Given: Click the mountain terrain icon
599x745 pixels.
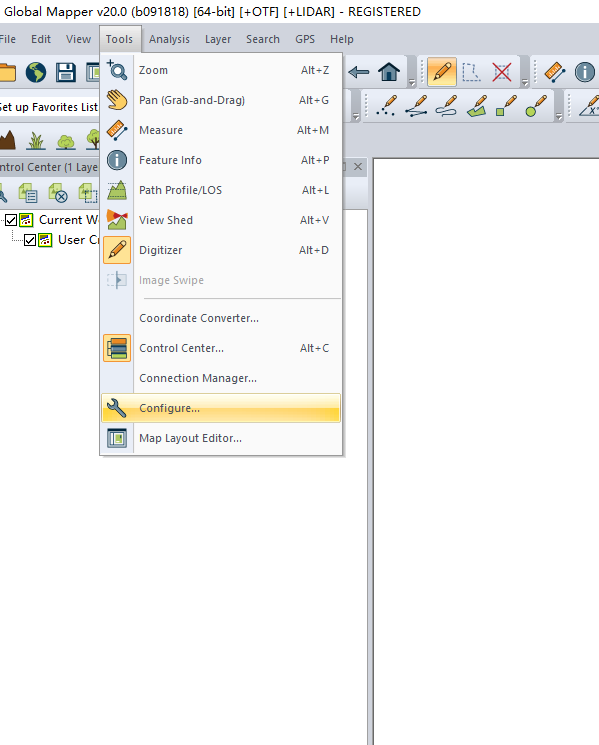Looking at the screenshot, I should 8,140.
